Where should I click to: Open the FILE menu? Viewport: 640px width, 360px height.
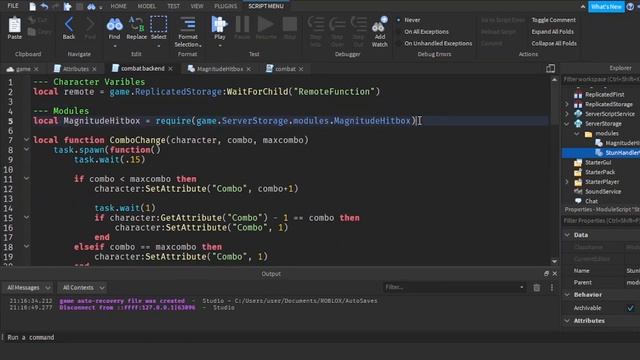(13, 6)
